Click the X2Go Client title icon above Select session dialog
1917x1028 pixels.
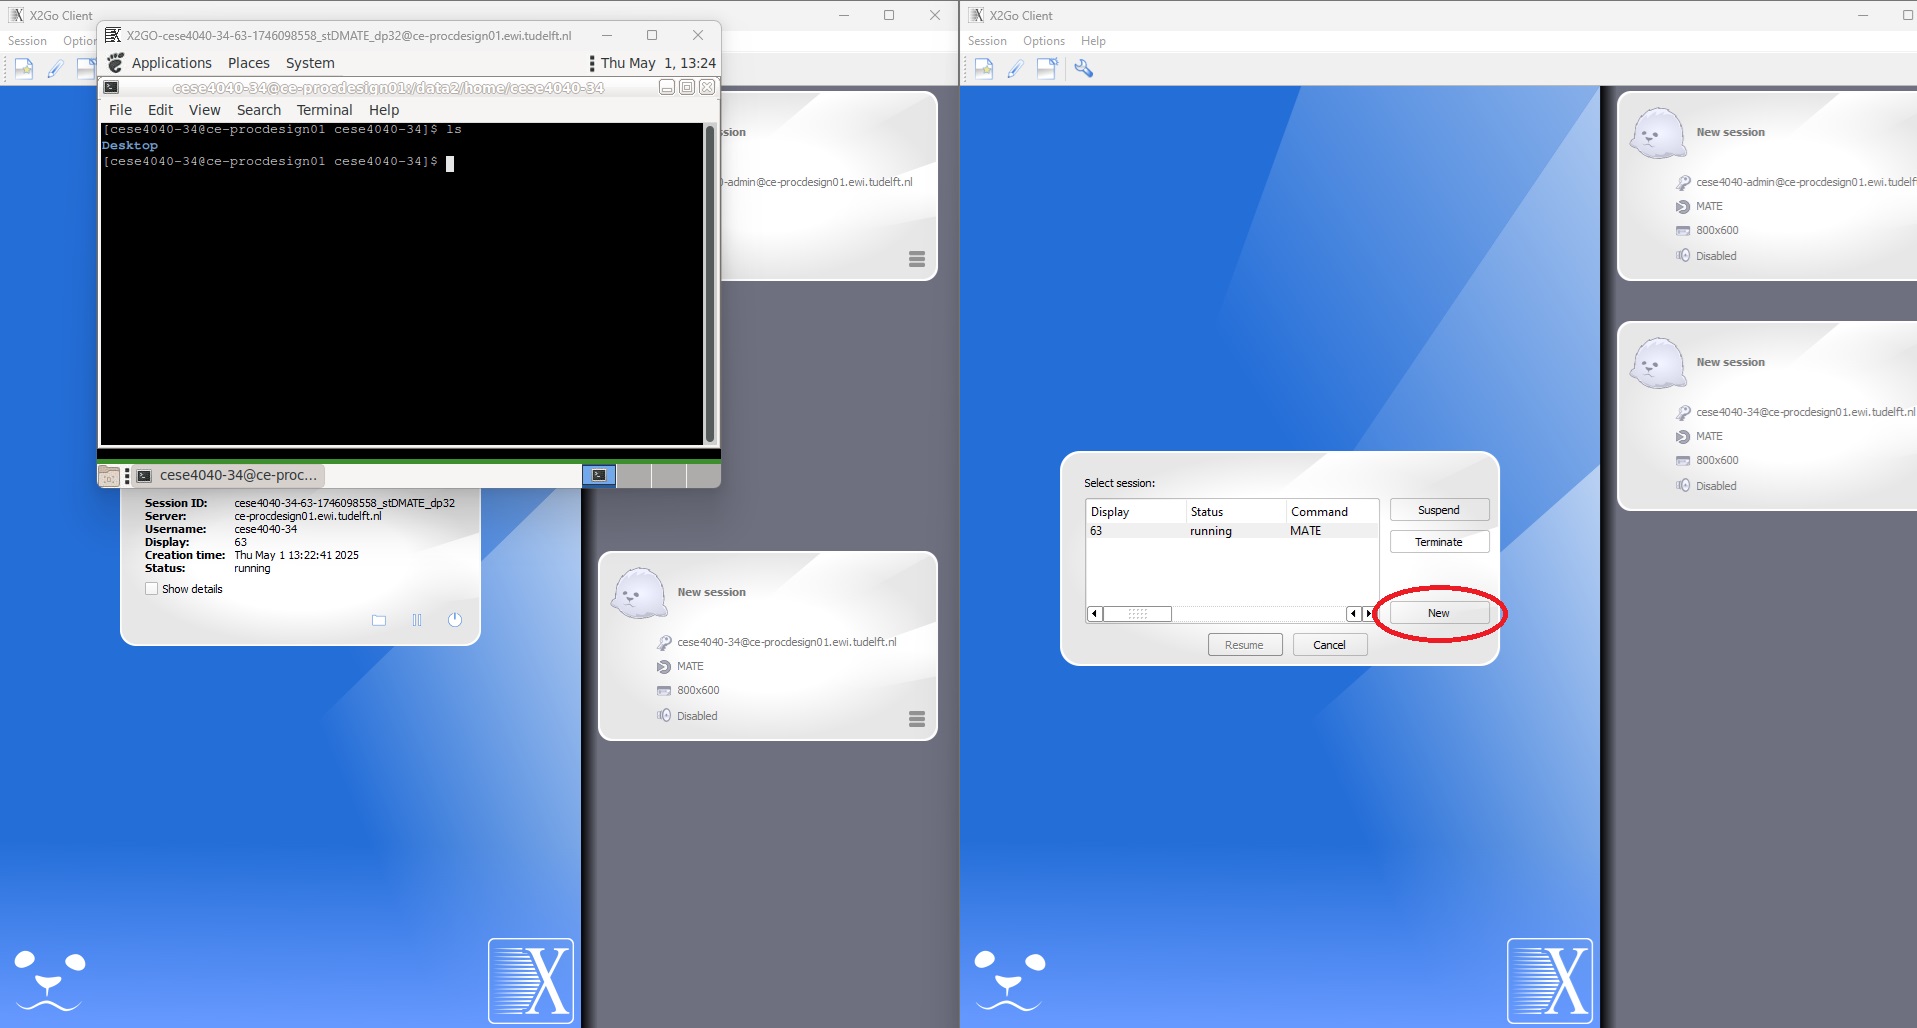pos(977,15)
